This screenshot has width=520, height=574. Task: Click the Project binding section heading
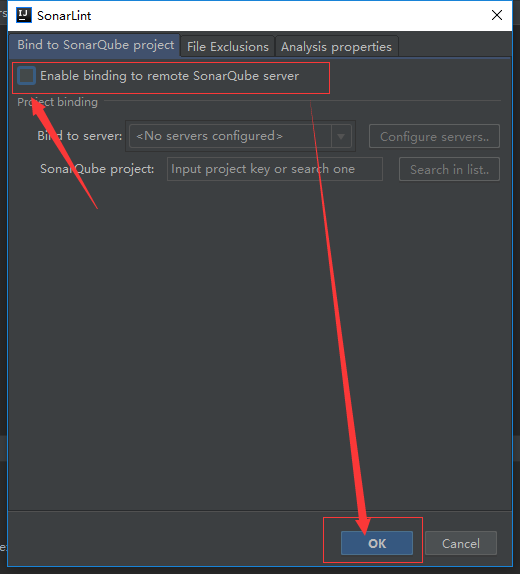click(x=57, y=102)
